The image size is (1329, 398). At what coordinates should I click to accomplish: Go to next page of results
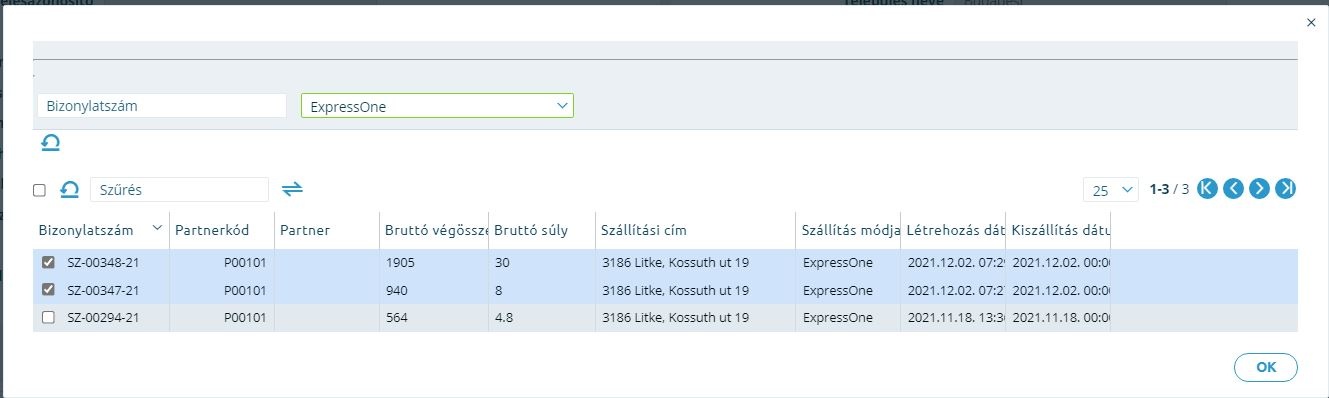coord(1259,188)
